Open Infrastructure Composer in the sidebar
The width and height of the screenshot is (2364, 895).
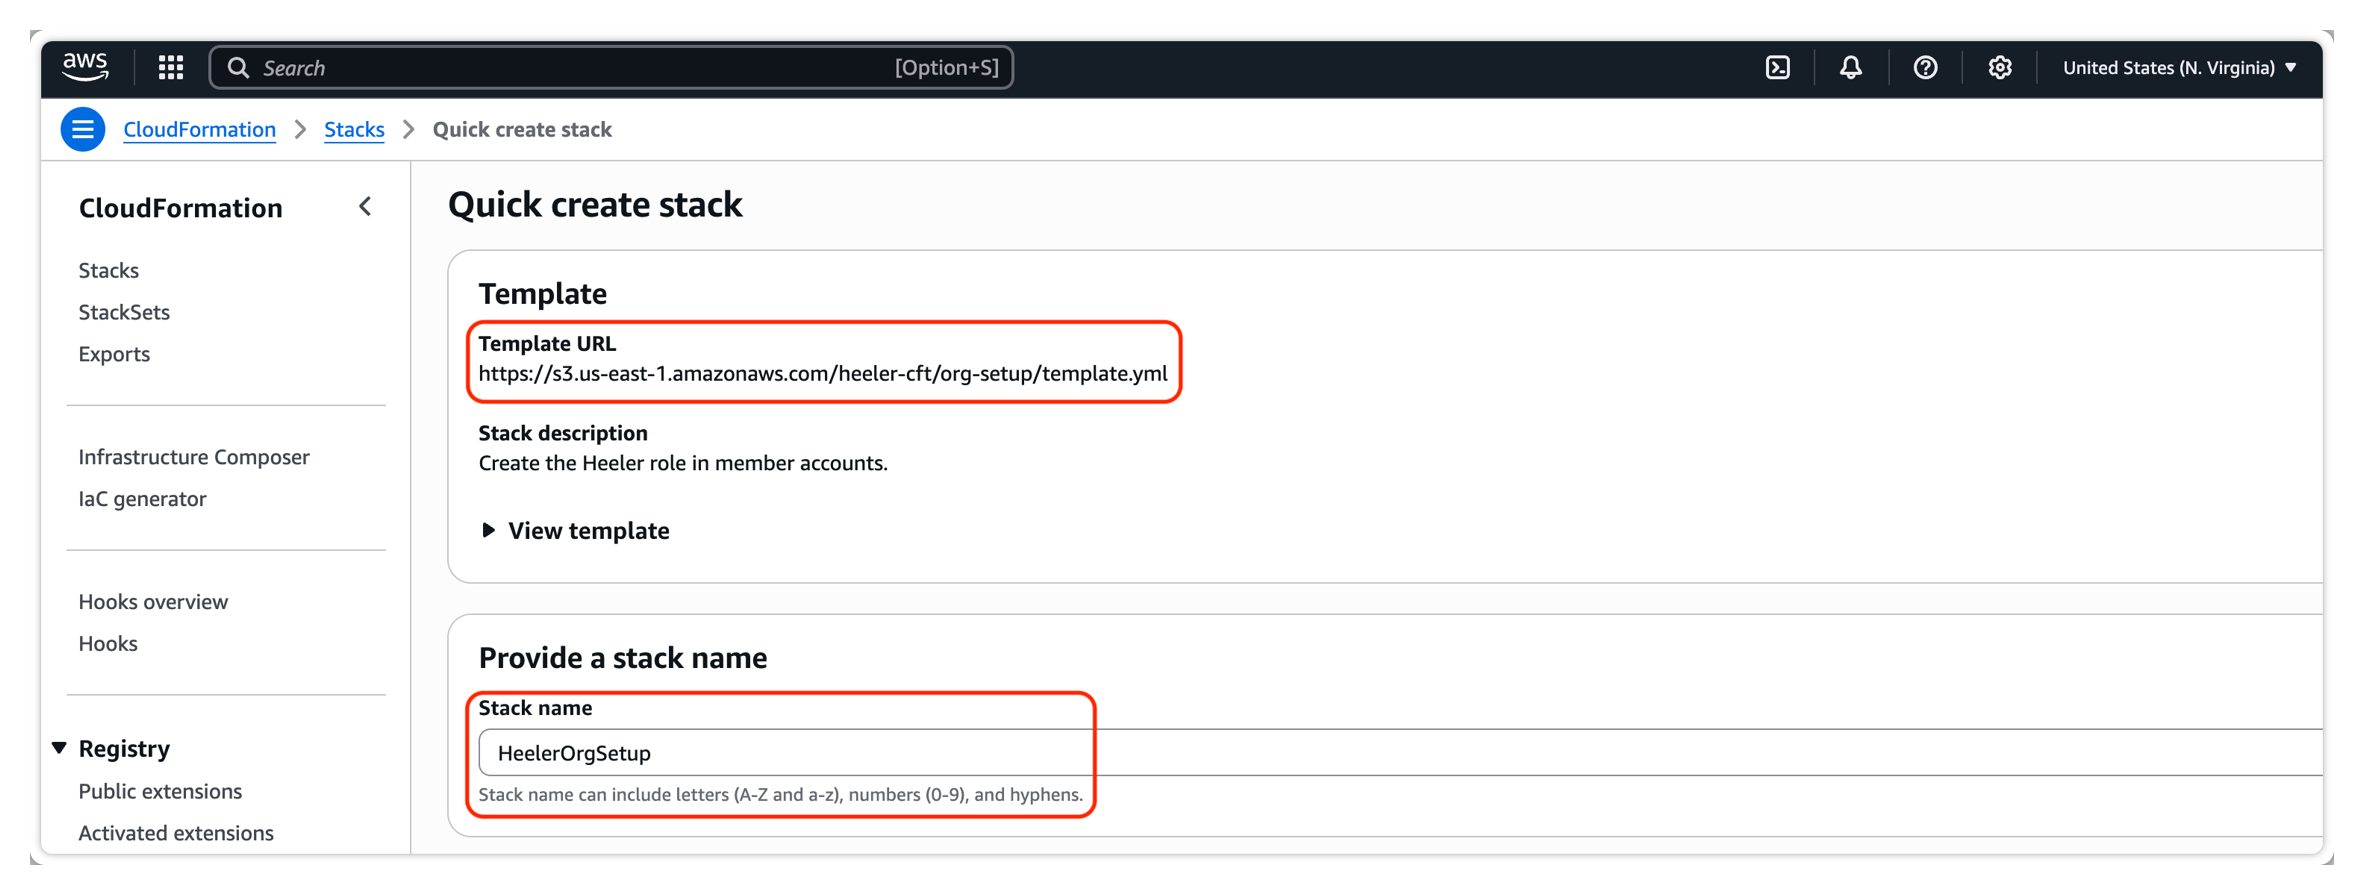coord(194,457)
